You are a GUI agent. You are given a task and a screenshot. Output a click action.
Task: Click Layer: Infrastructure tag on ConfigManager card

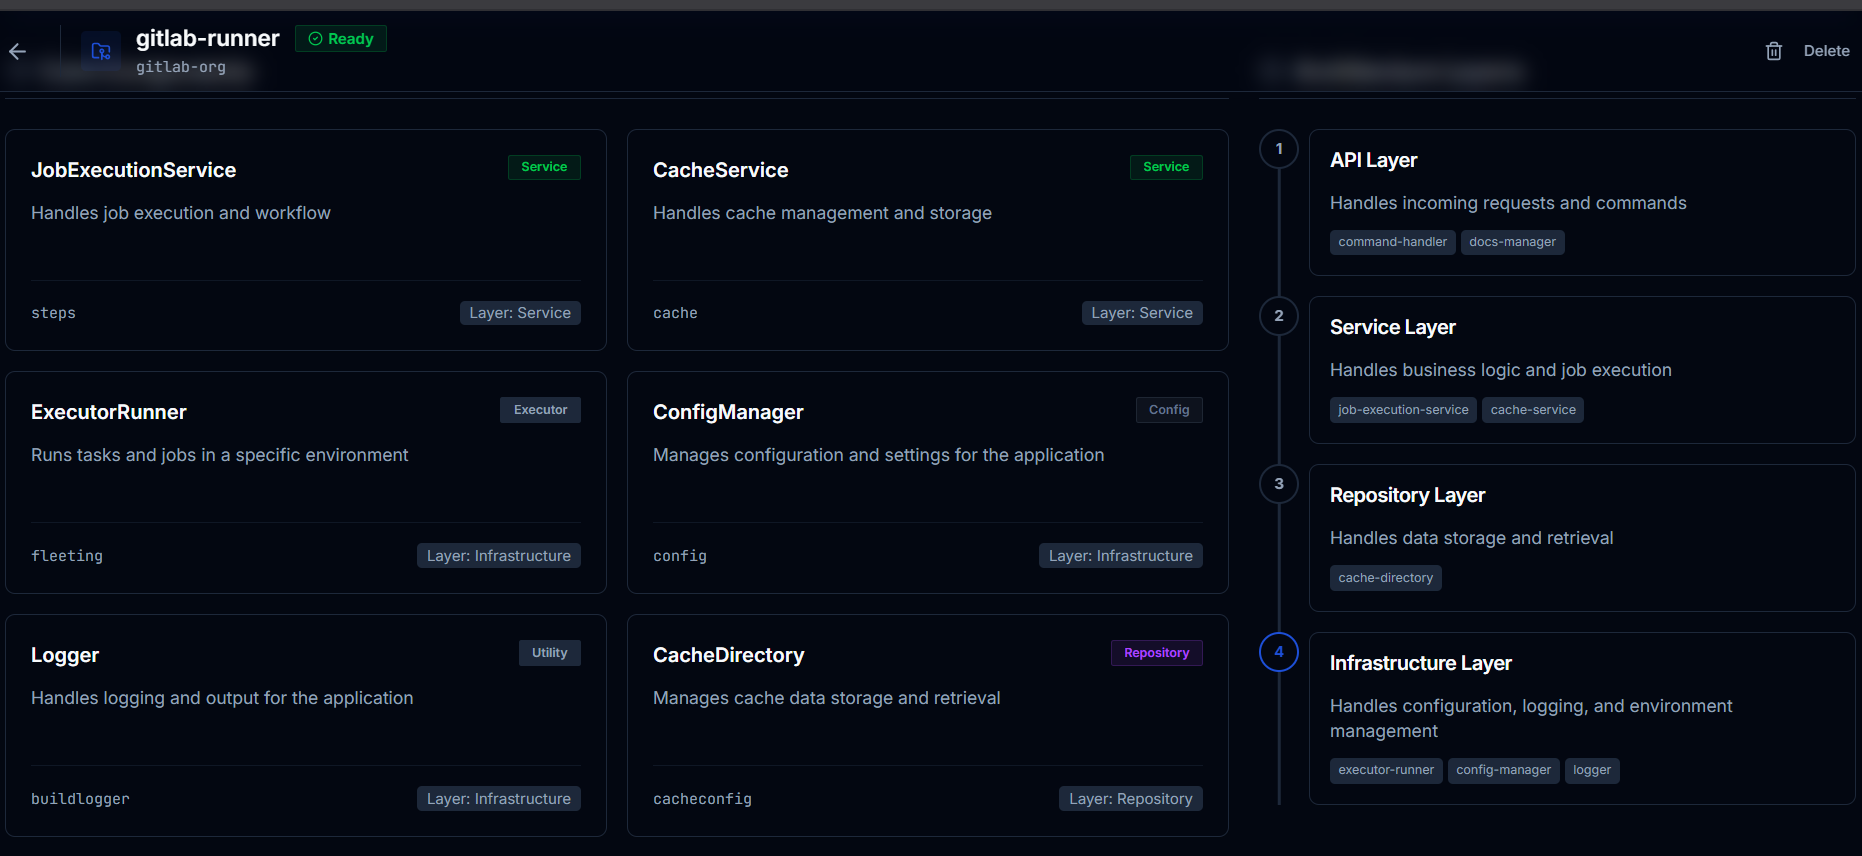(1121, 556)
